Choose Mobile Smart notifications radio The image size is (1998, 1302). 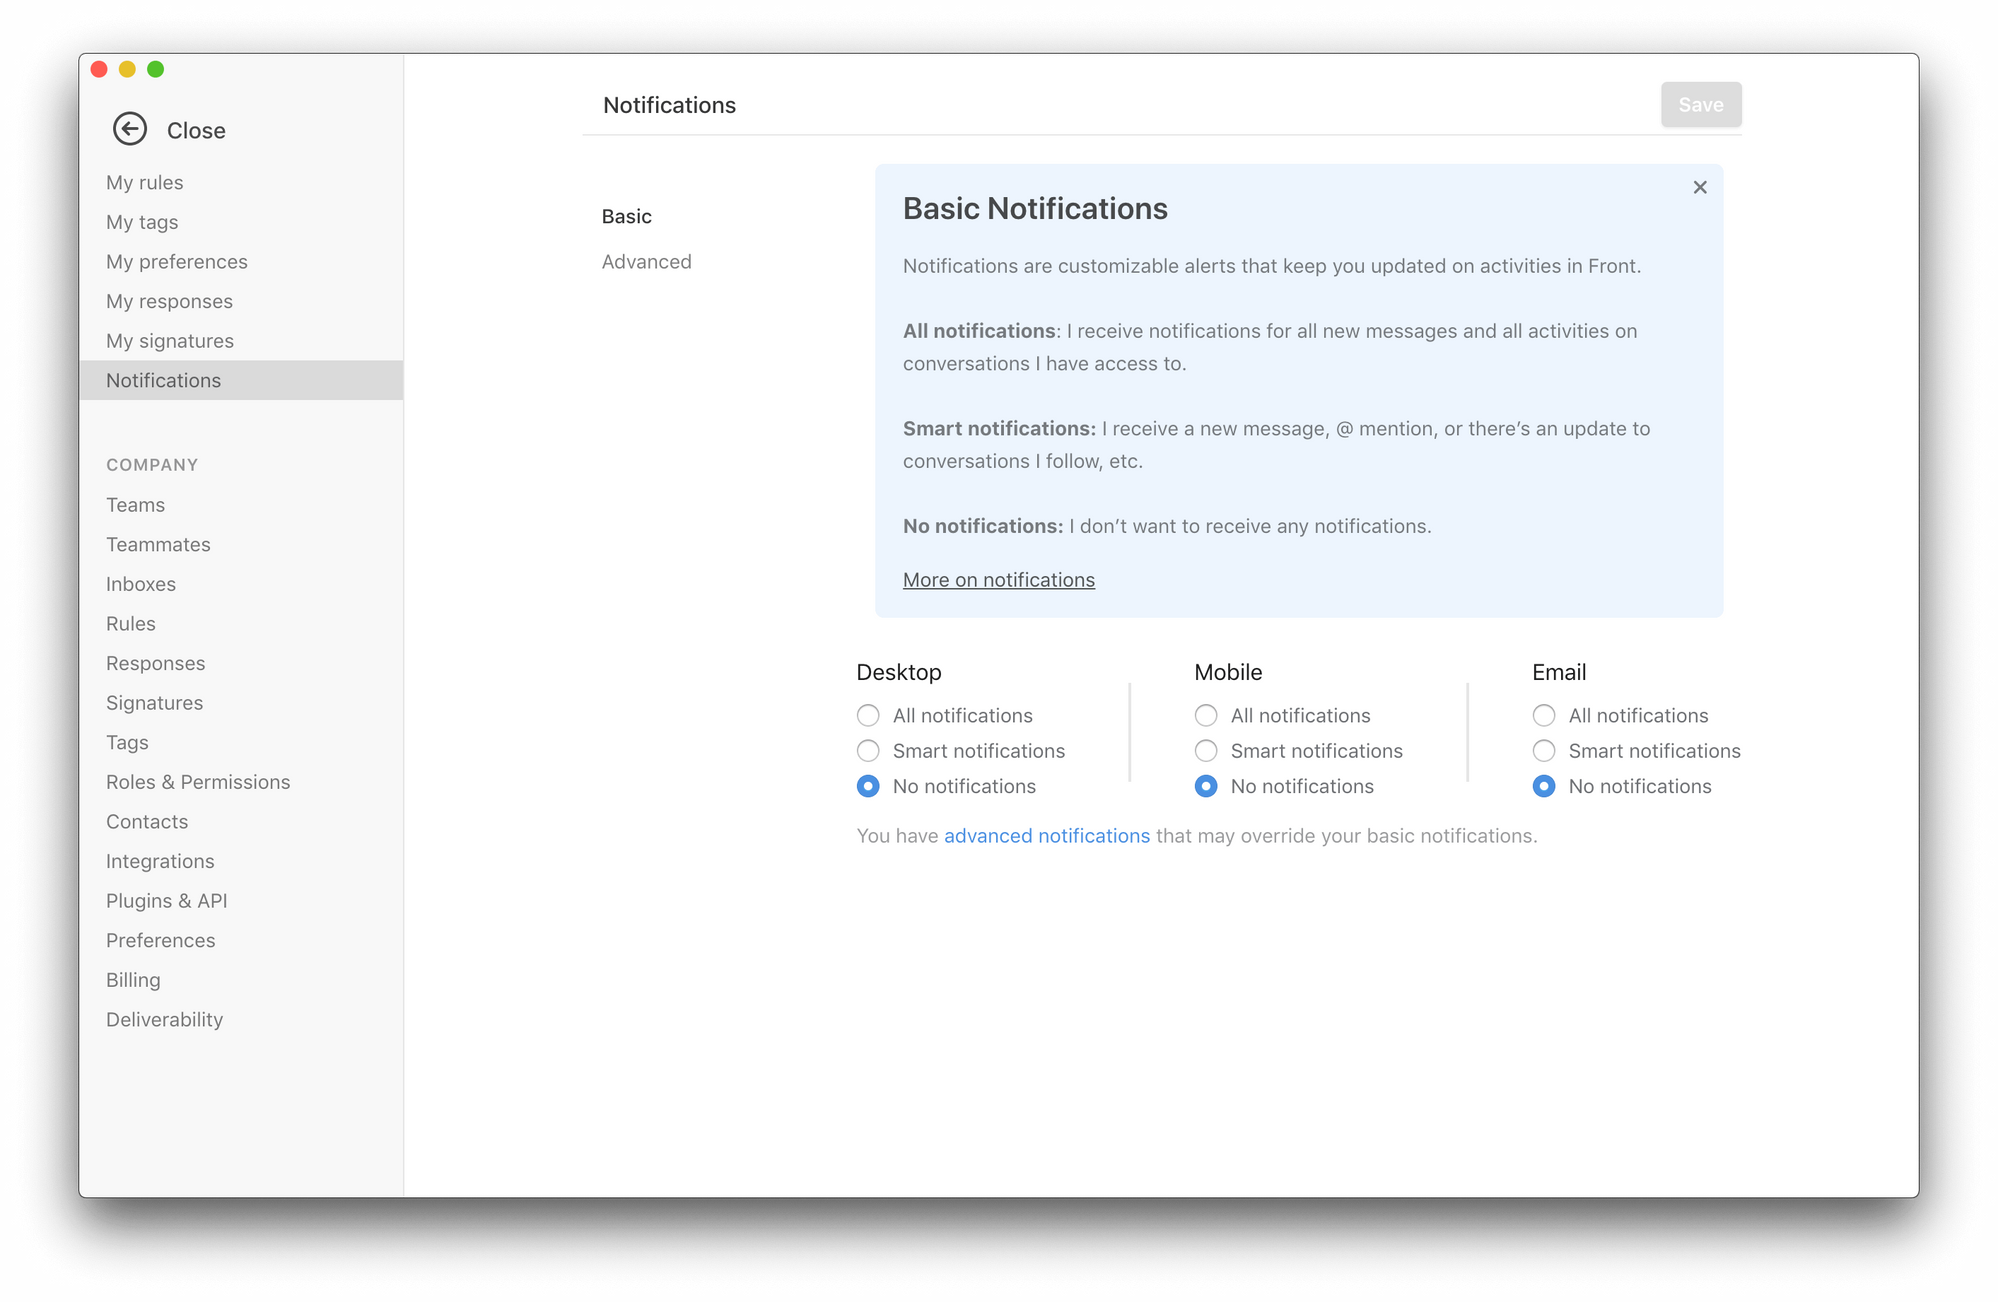(x=1206, y=751)
